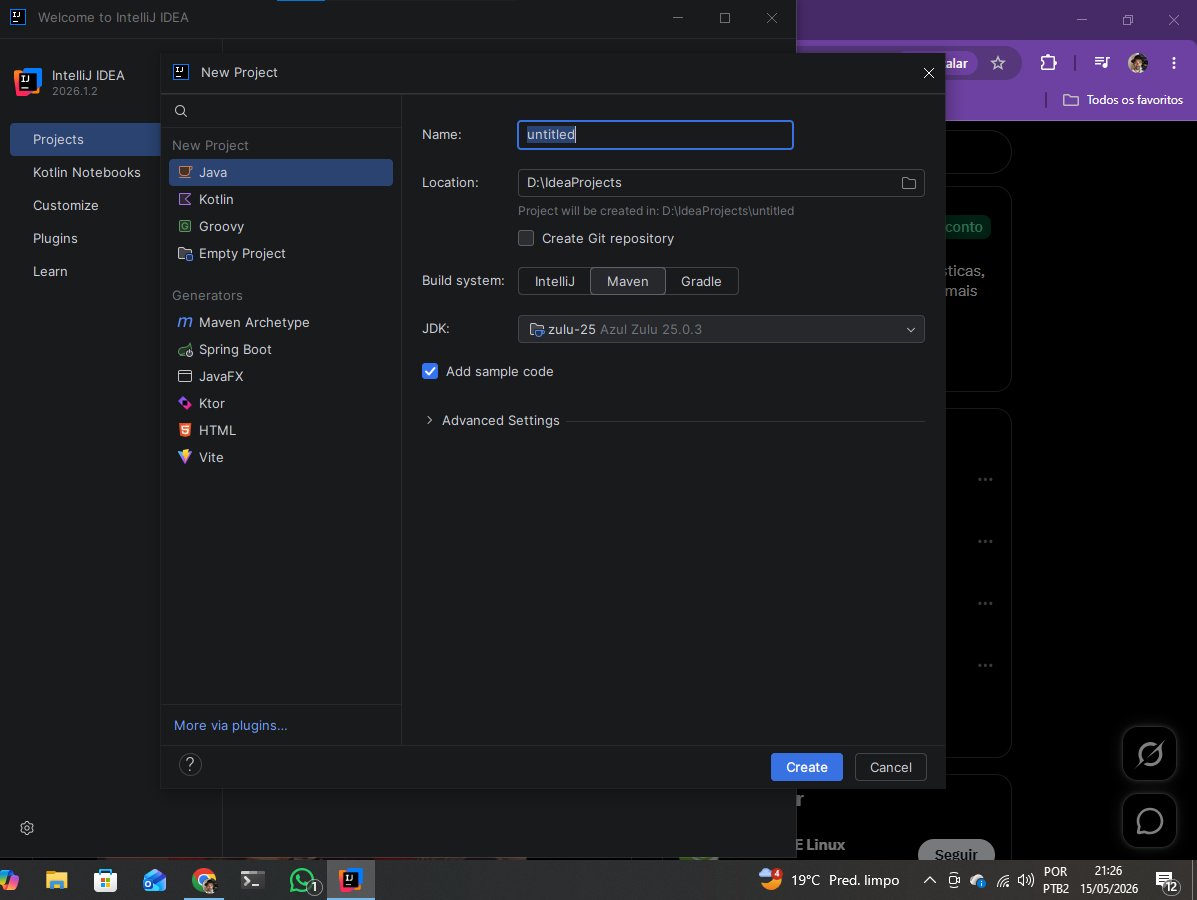The image size is (1197, 900).
Task: Open the weather widget showing 19°C
Action: pyautogui.click(x=829, y=880)
